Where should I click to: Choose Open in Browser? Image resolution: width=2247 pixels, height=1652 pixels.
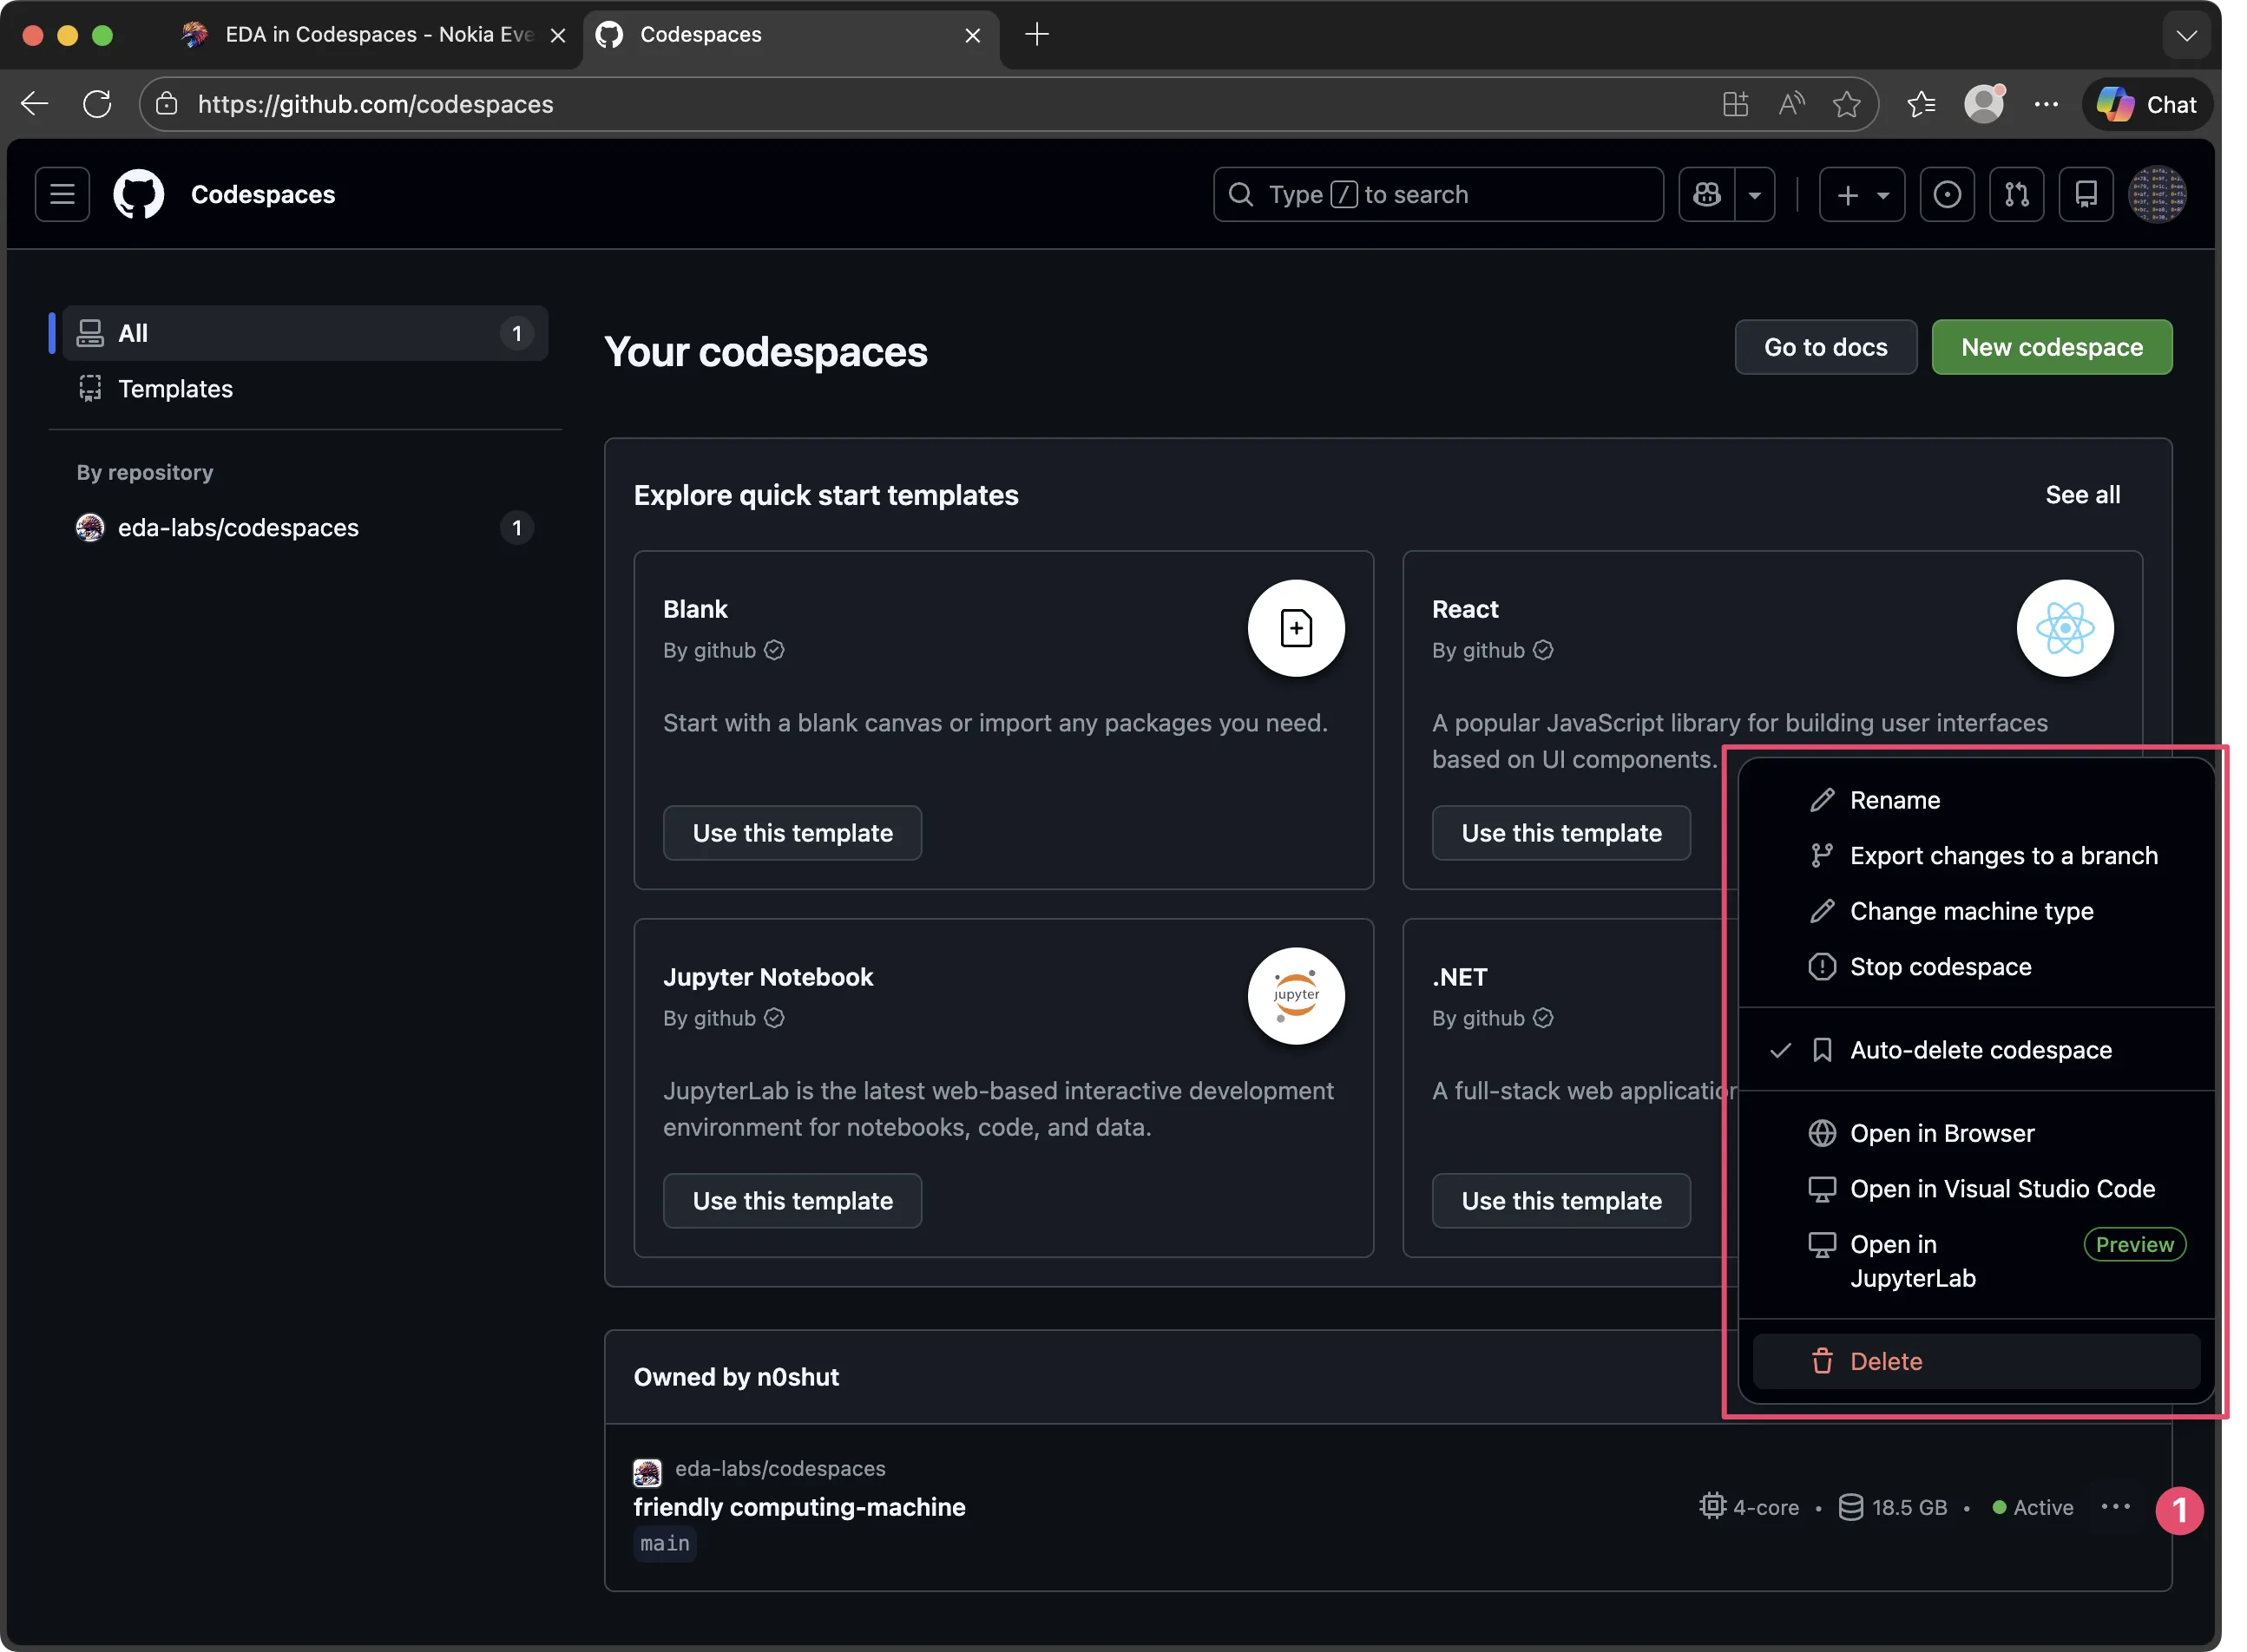point(1976,1133)
